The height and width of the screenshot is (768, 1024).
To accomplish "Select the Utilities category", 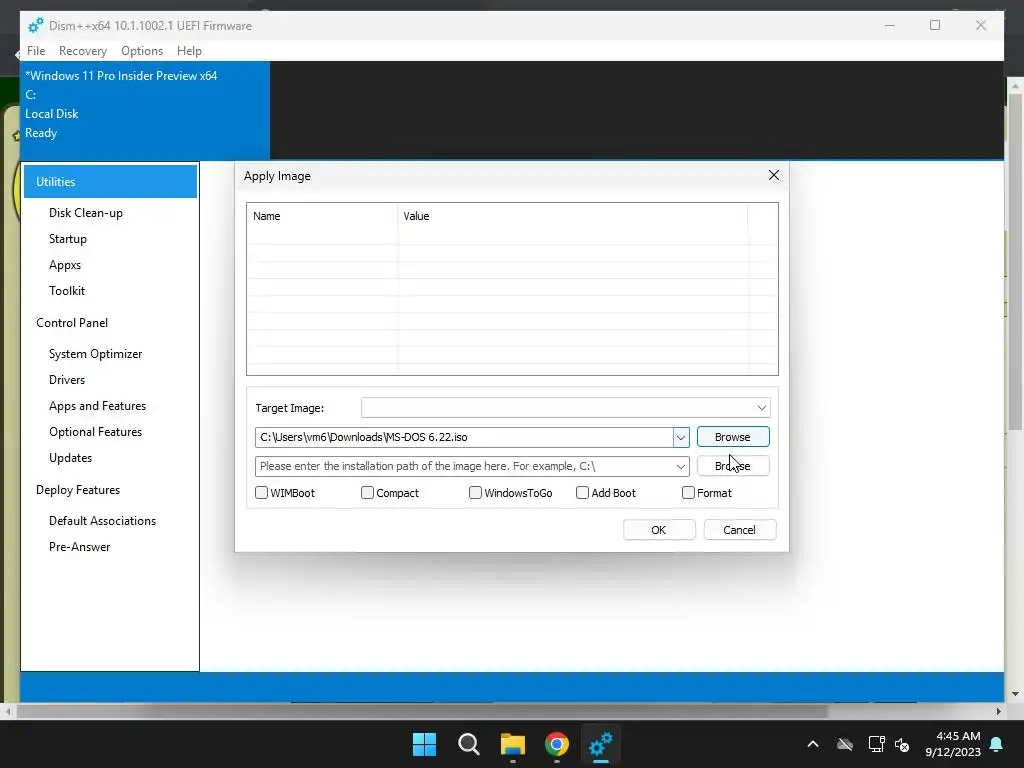I will click(x=110, y=182).
